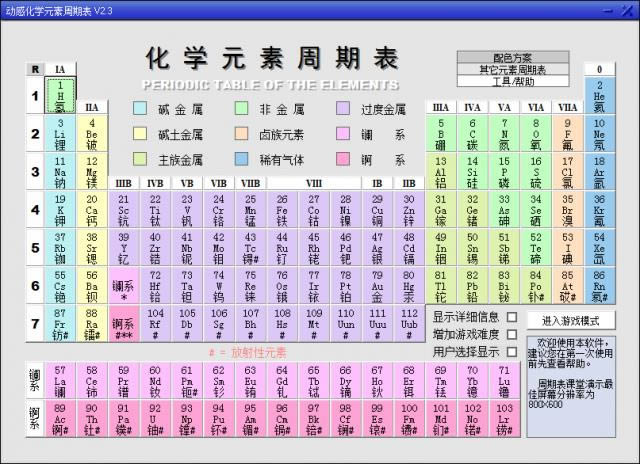Select the Iron (Fe) element tile
The height and width of the screenshot is (464, 640).
282,211
